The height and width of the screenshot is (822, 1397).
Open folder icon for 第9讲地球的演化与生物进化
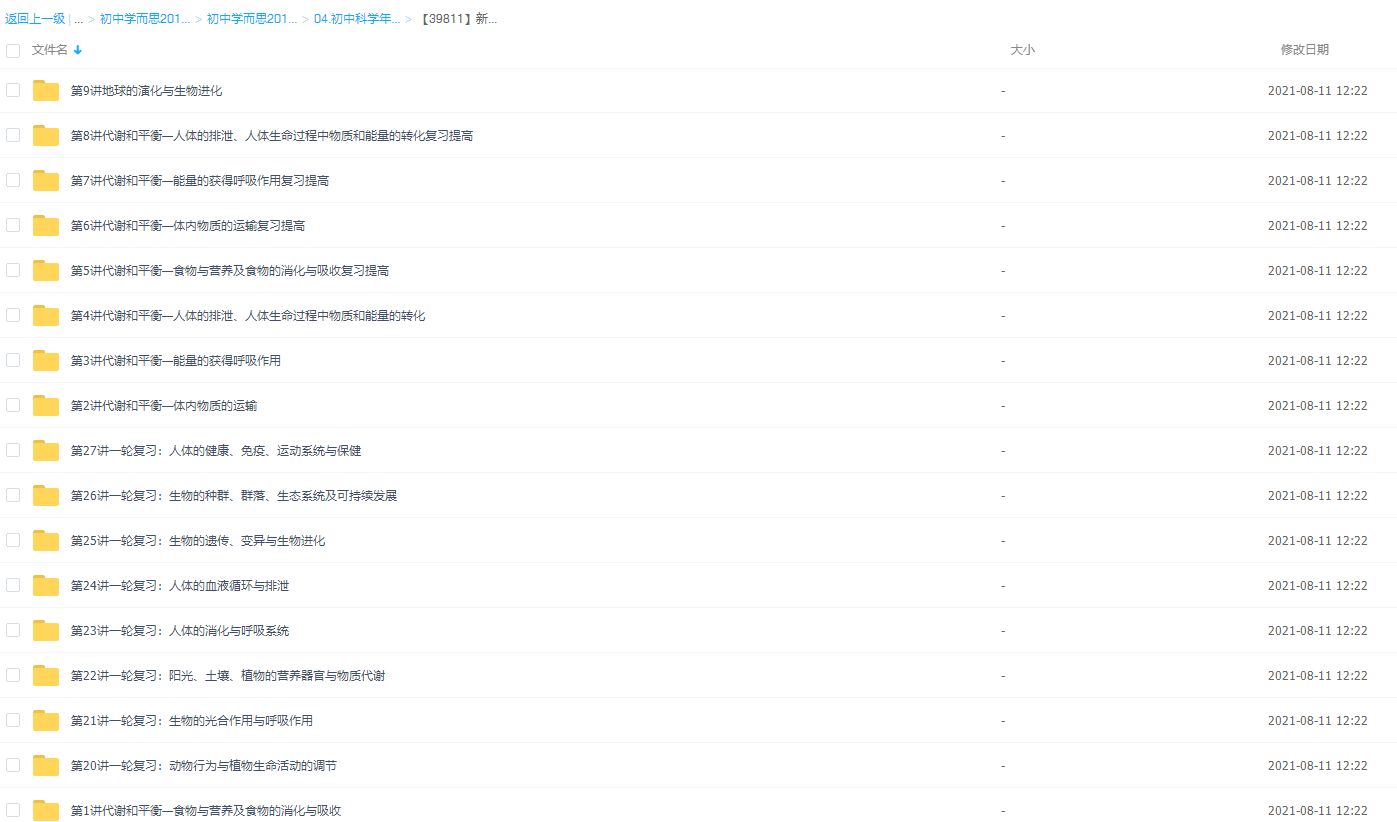pyautogui.click(x=45, y=89)
